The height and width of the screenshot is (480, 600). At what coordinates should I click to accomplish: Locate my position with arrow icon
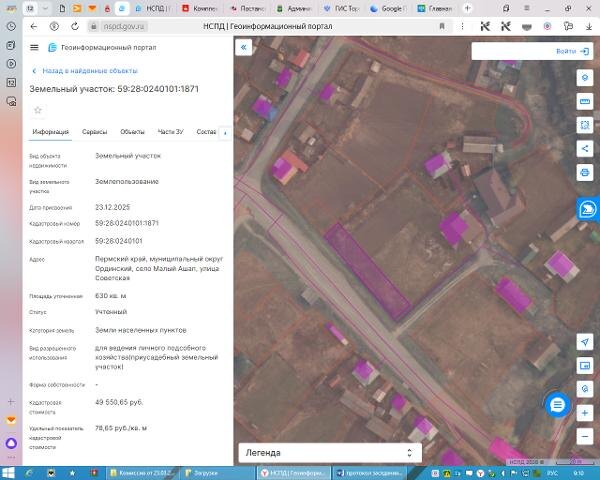point(585,342)
